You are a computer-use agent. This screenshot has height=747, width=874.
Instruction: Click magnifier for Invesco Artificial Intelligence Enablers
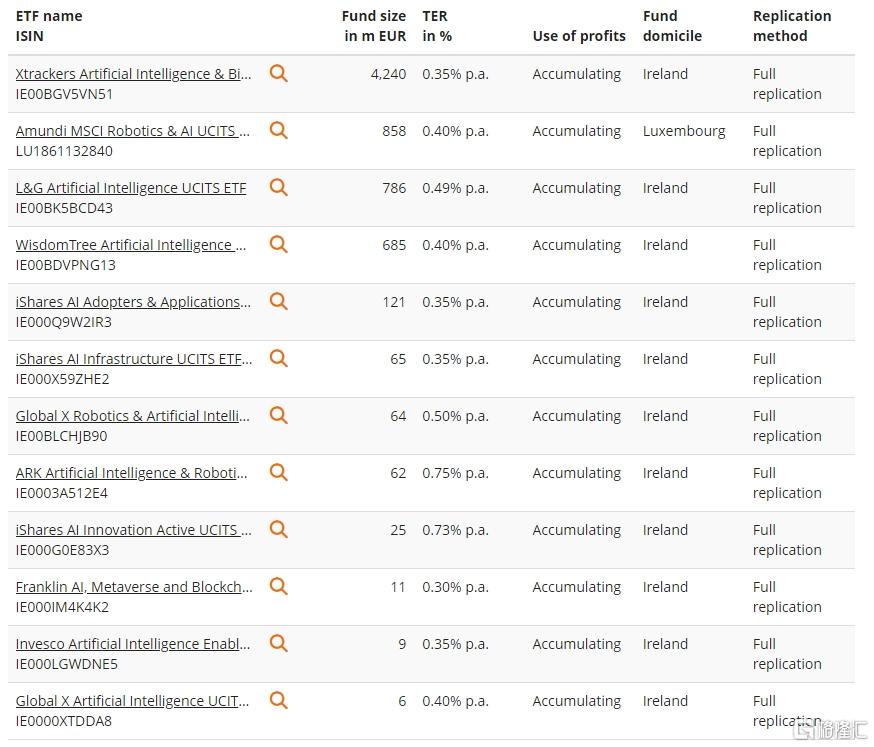click(279, 643)
